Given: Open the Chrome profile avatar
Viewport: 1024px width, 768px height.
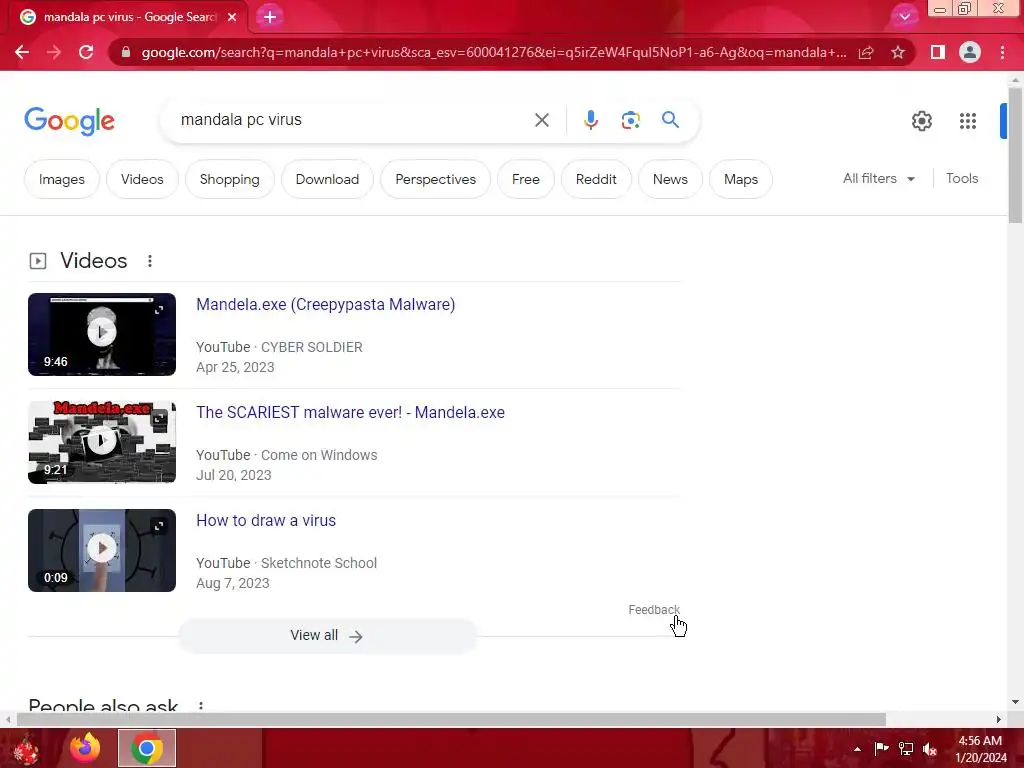Looking at the screenshot, I should tap(970, 52).
